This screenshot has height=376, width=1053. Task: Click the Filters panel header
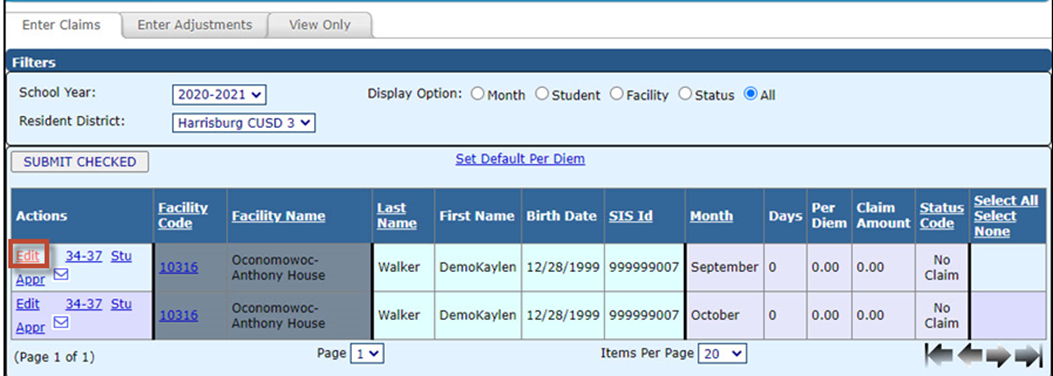tap(528, 62)
